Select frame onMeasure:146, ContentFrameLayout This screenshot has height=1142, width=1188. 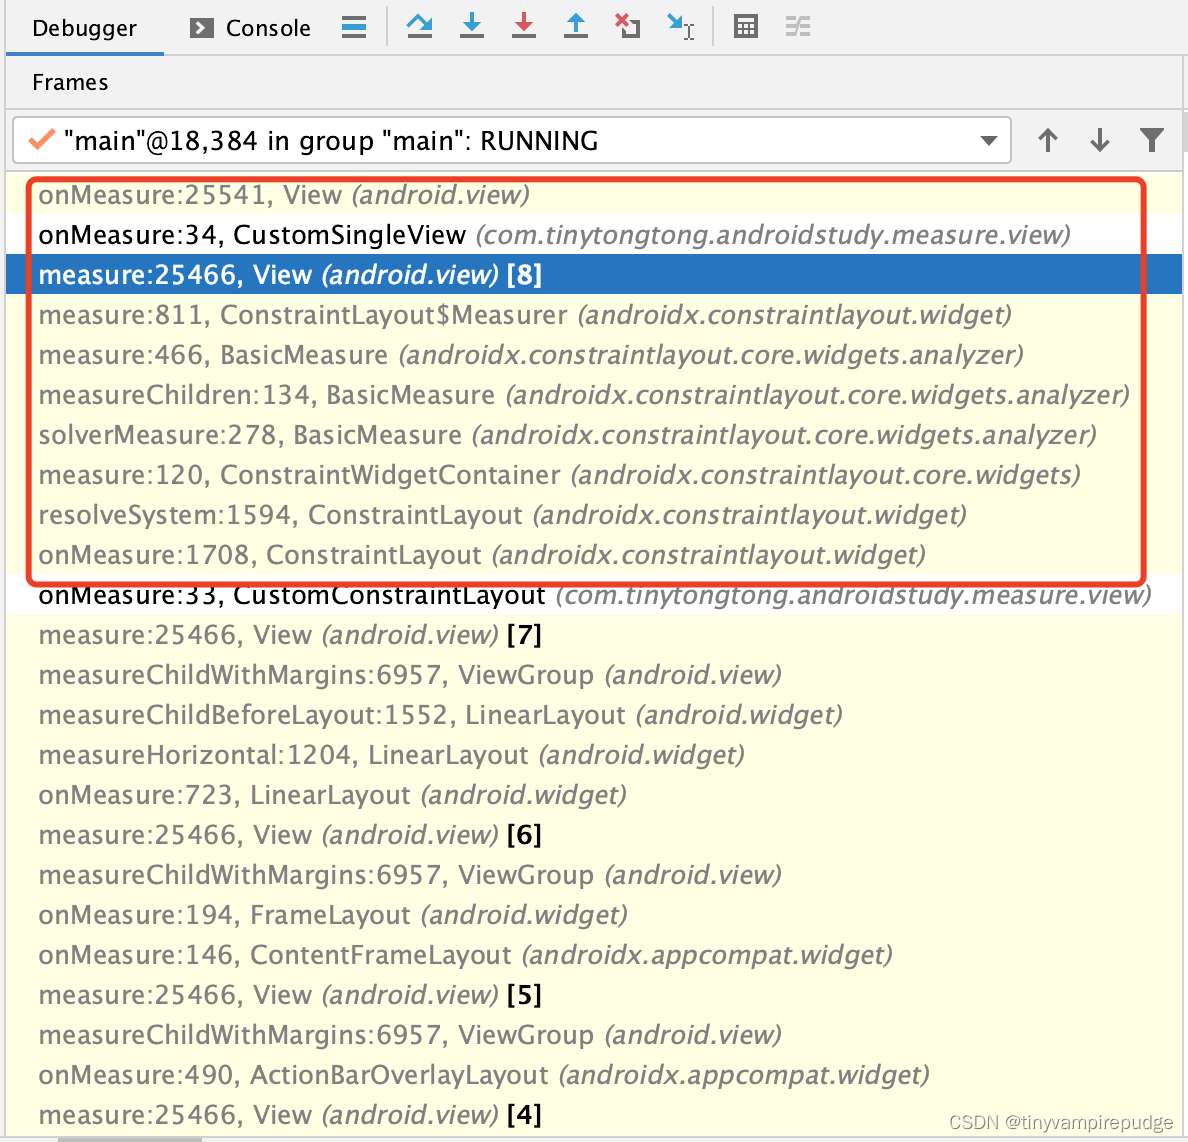click(x=594, y=956)
